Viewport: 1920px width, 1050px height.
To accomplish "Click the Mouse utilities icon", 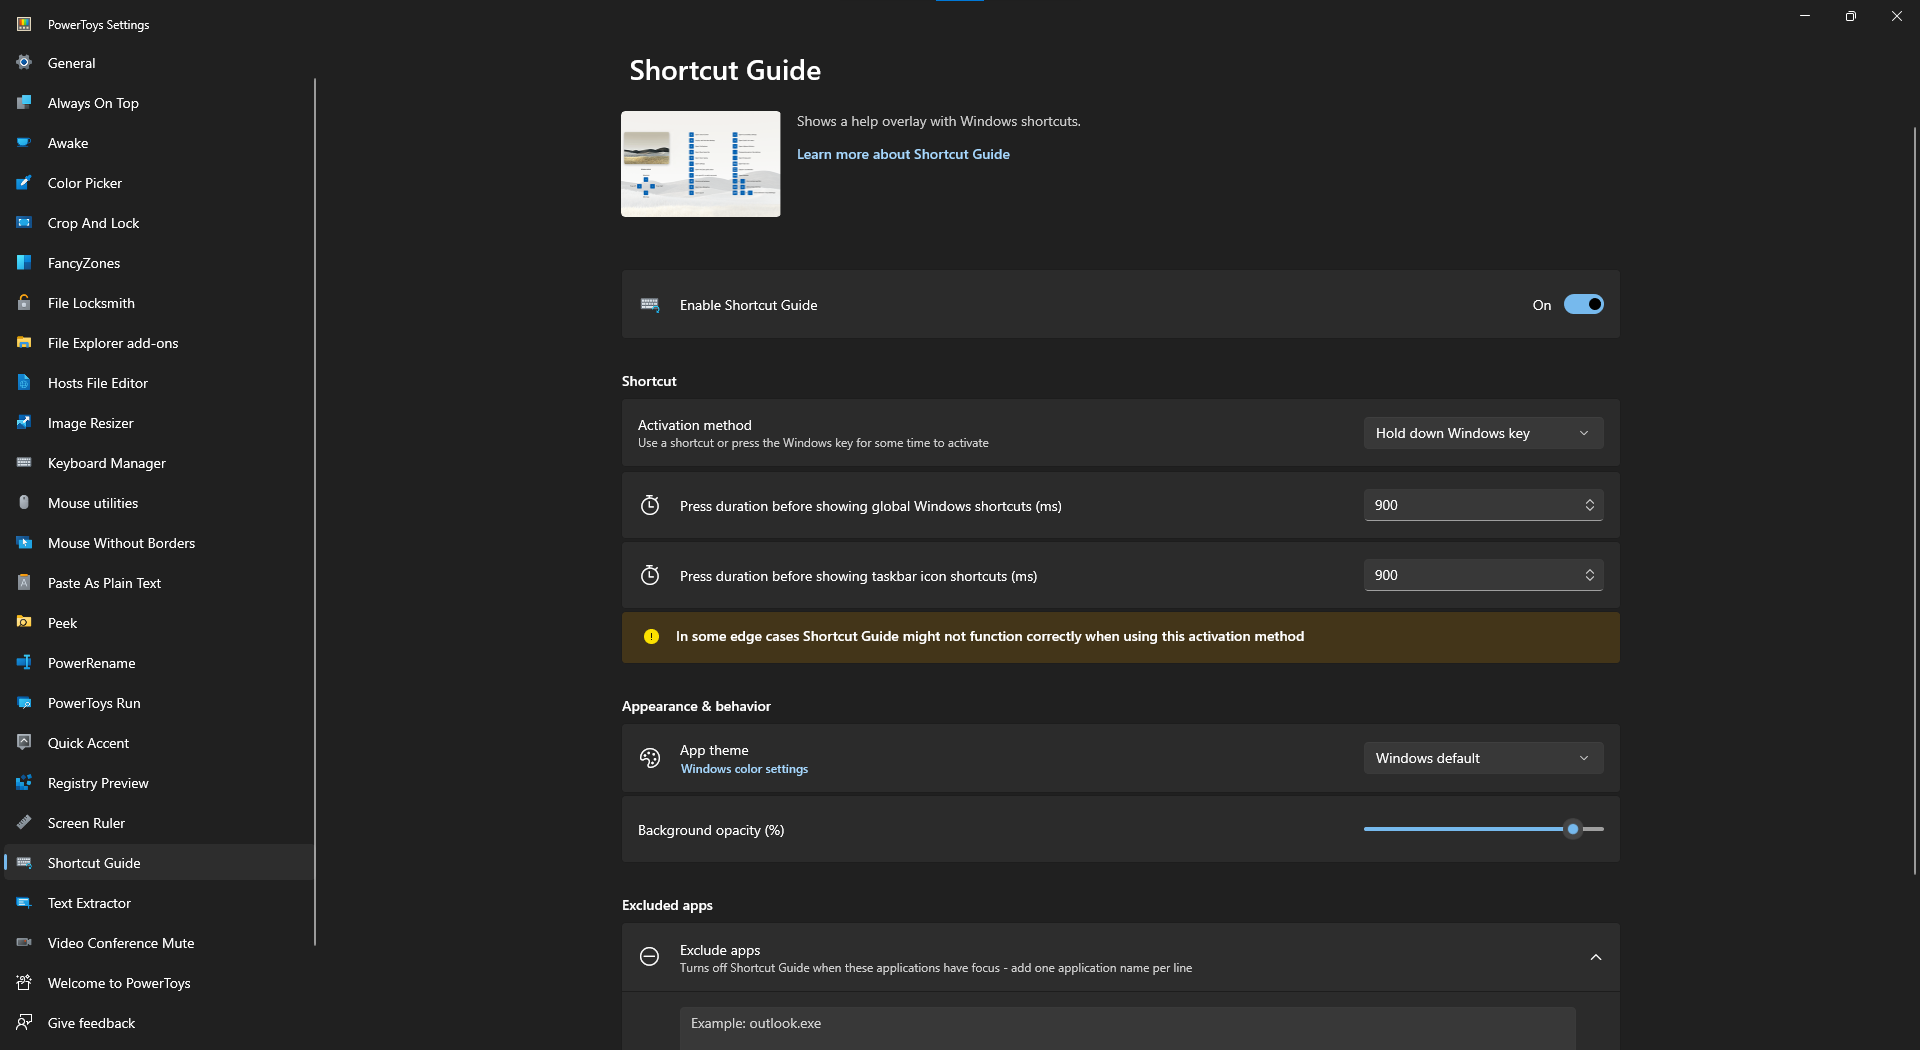I will [x=24, y=503].
